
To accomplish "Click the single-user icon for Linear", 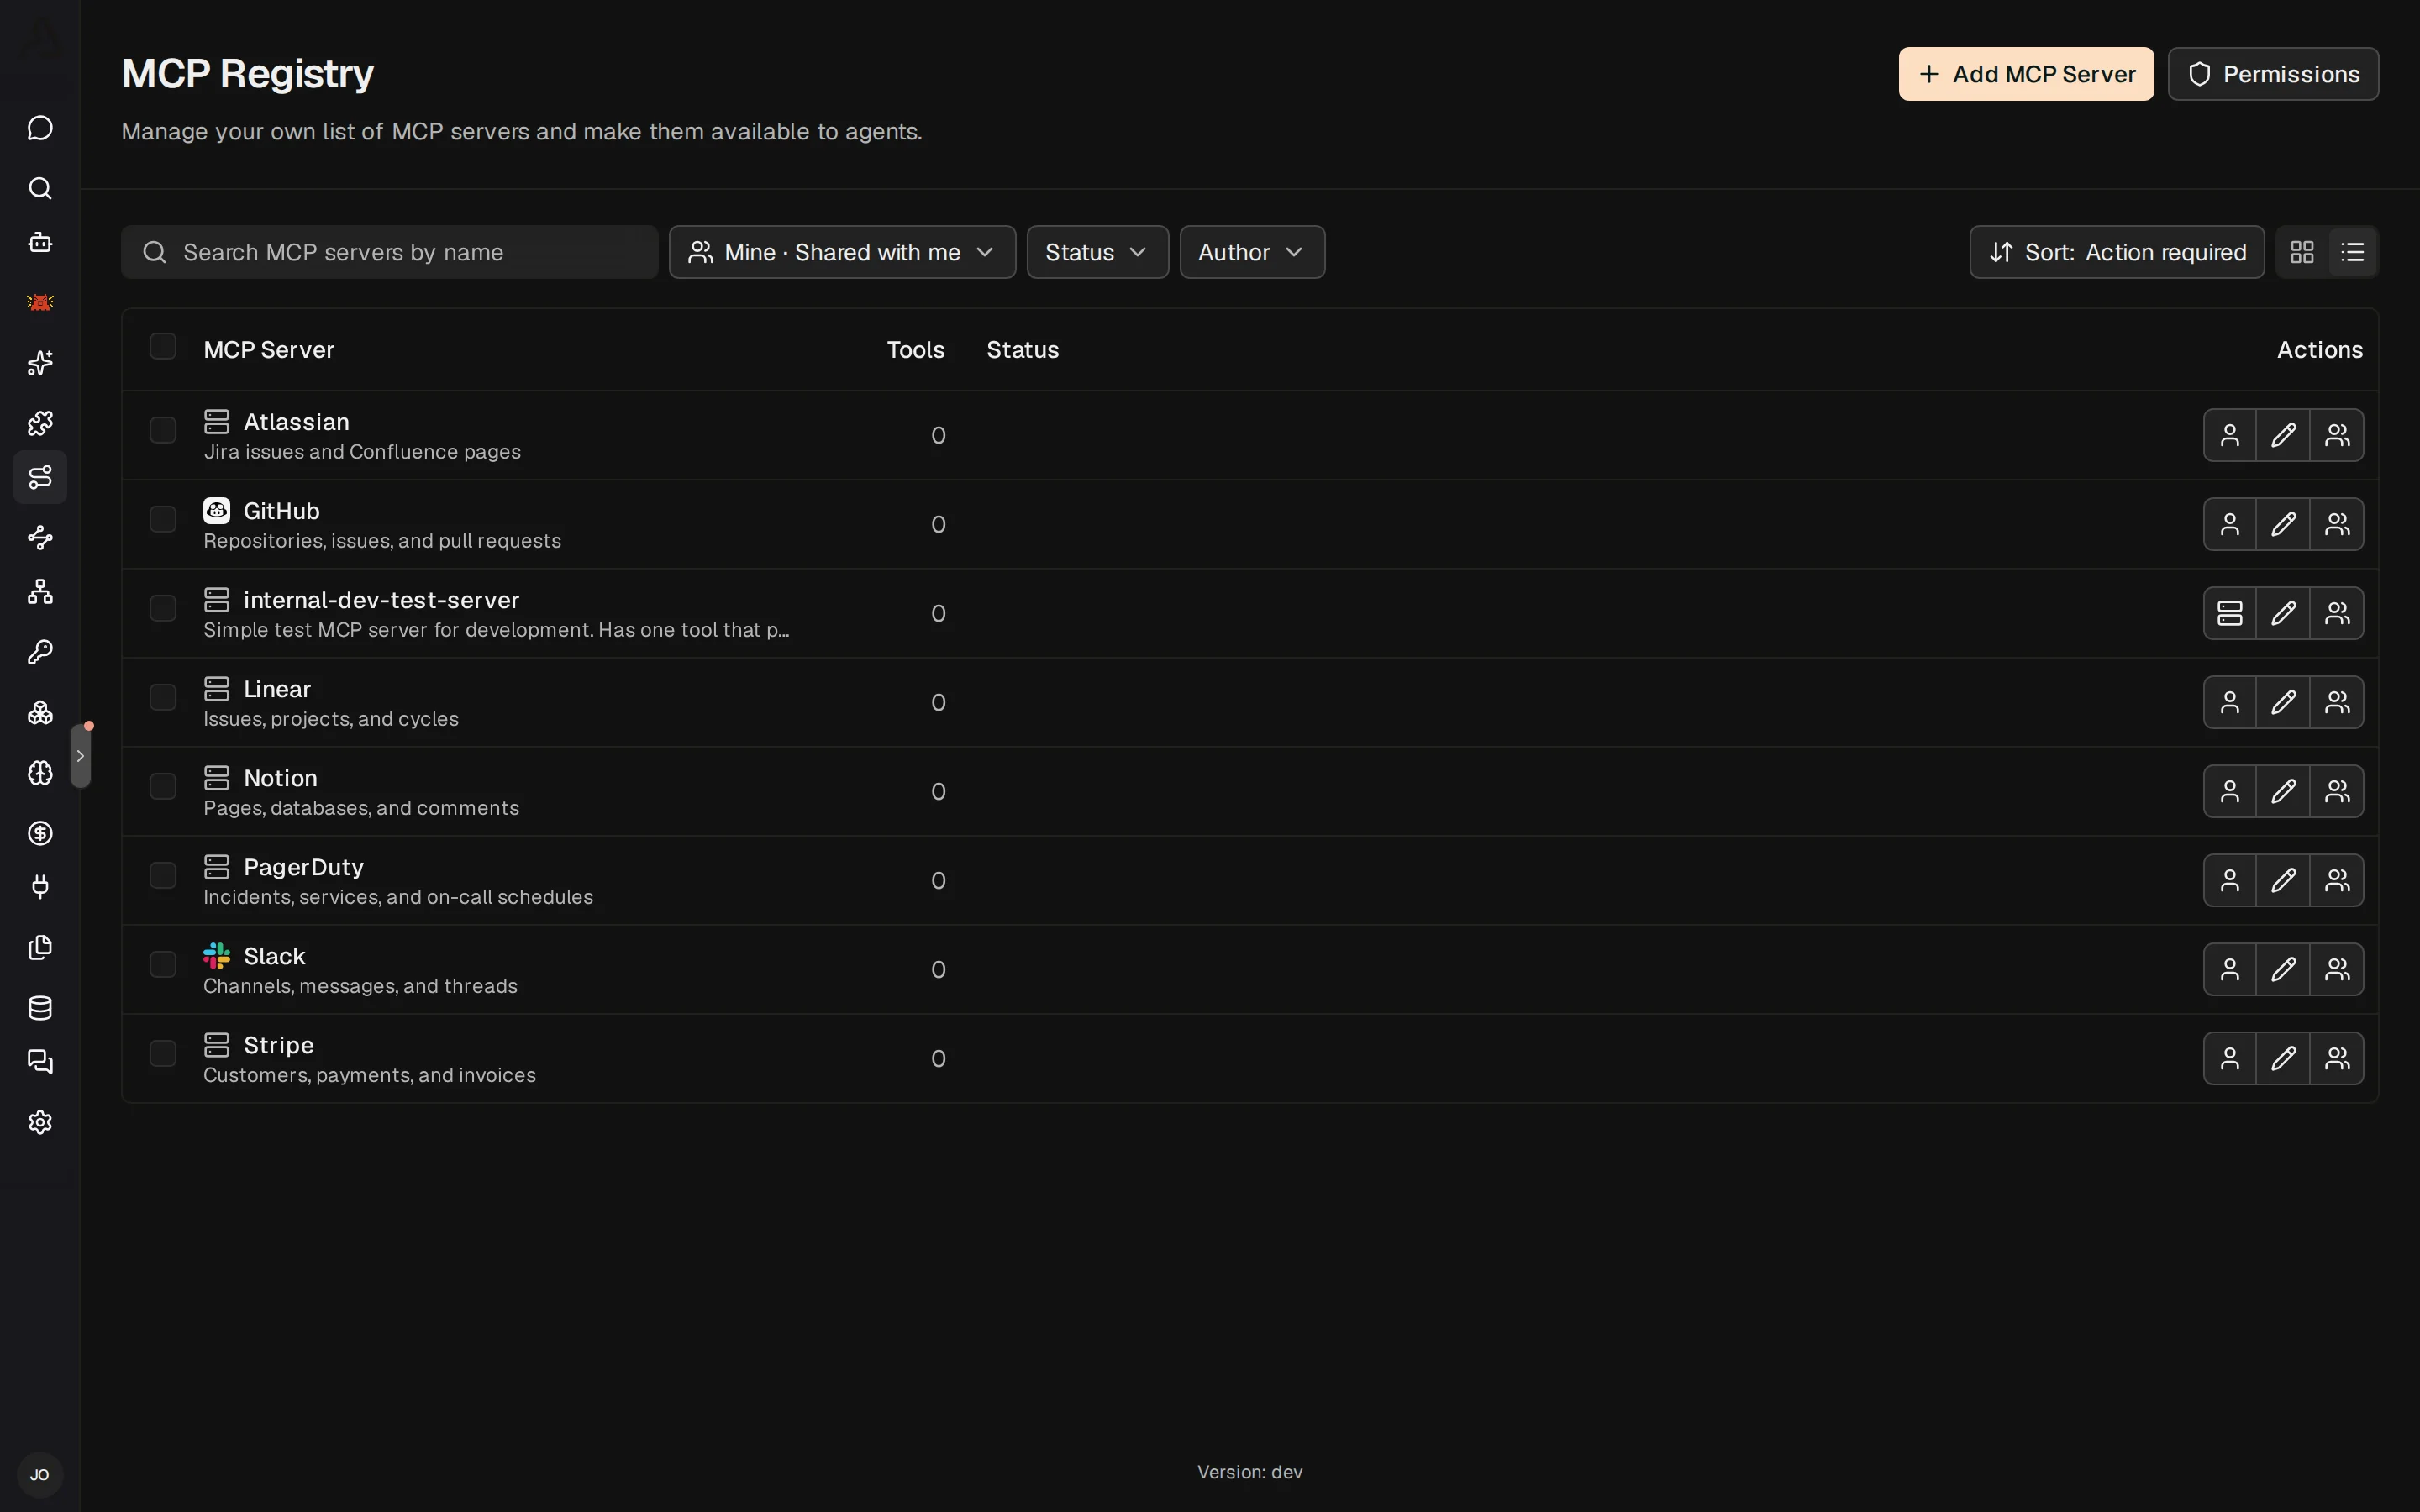I will coord(2230,702).
